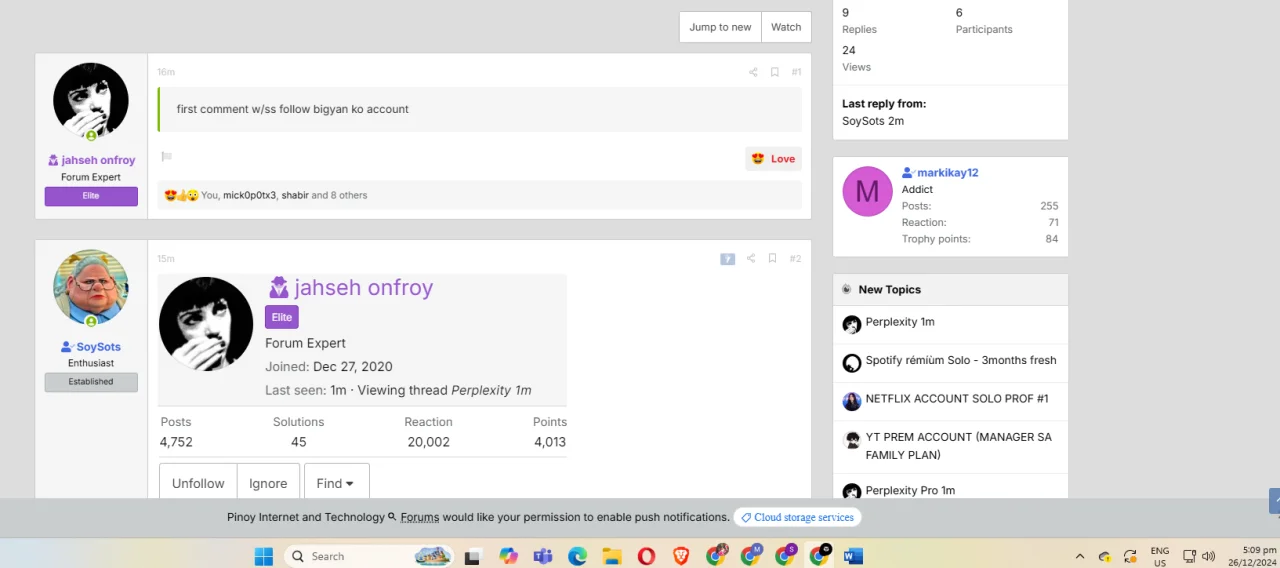Share post #1 via share icon

point(753,72)
